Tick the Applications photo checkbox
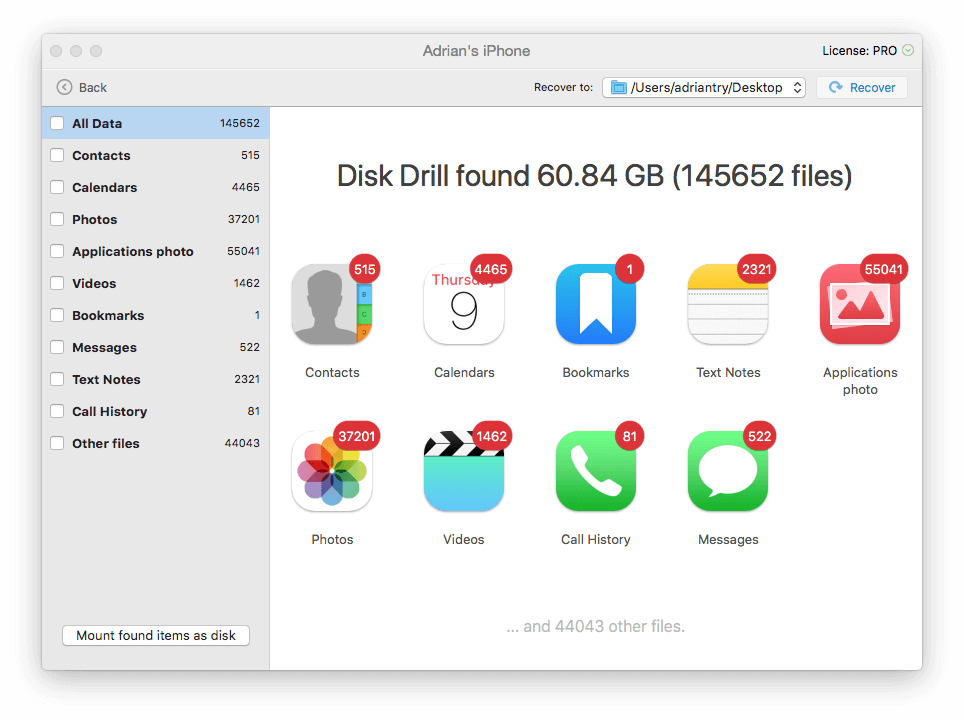This screenshot has height=720, width=964. [57, 251]
